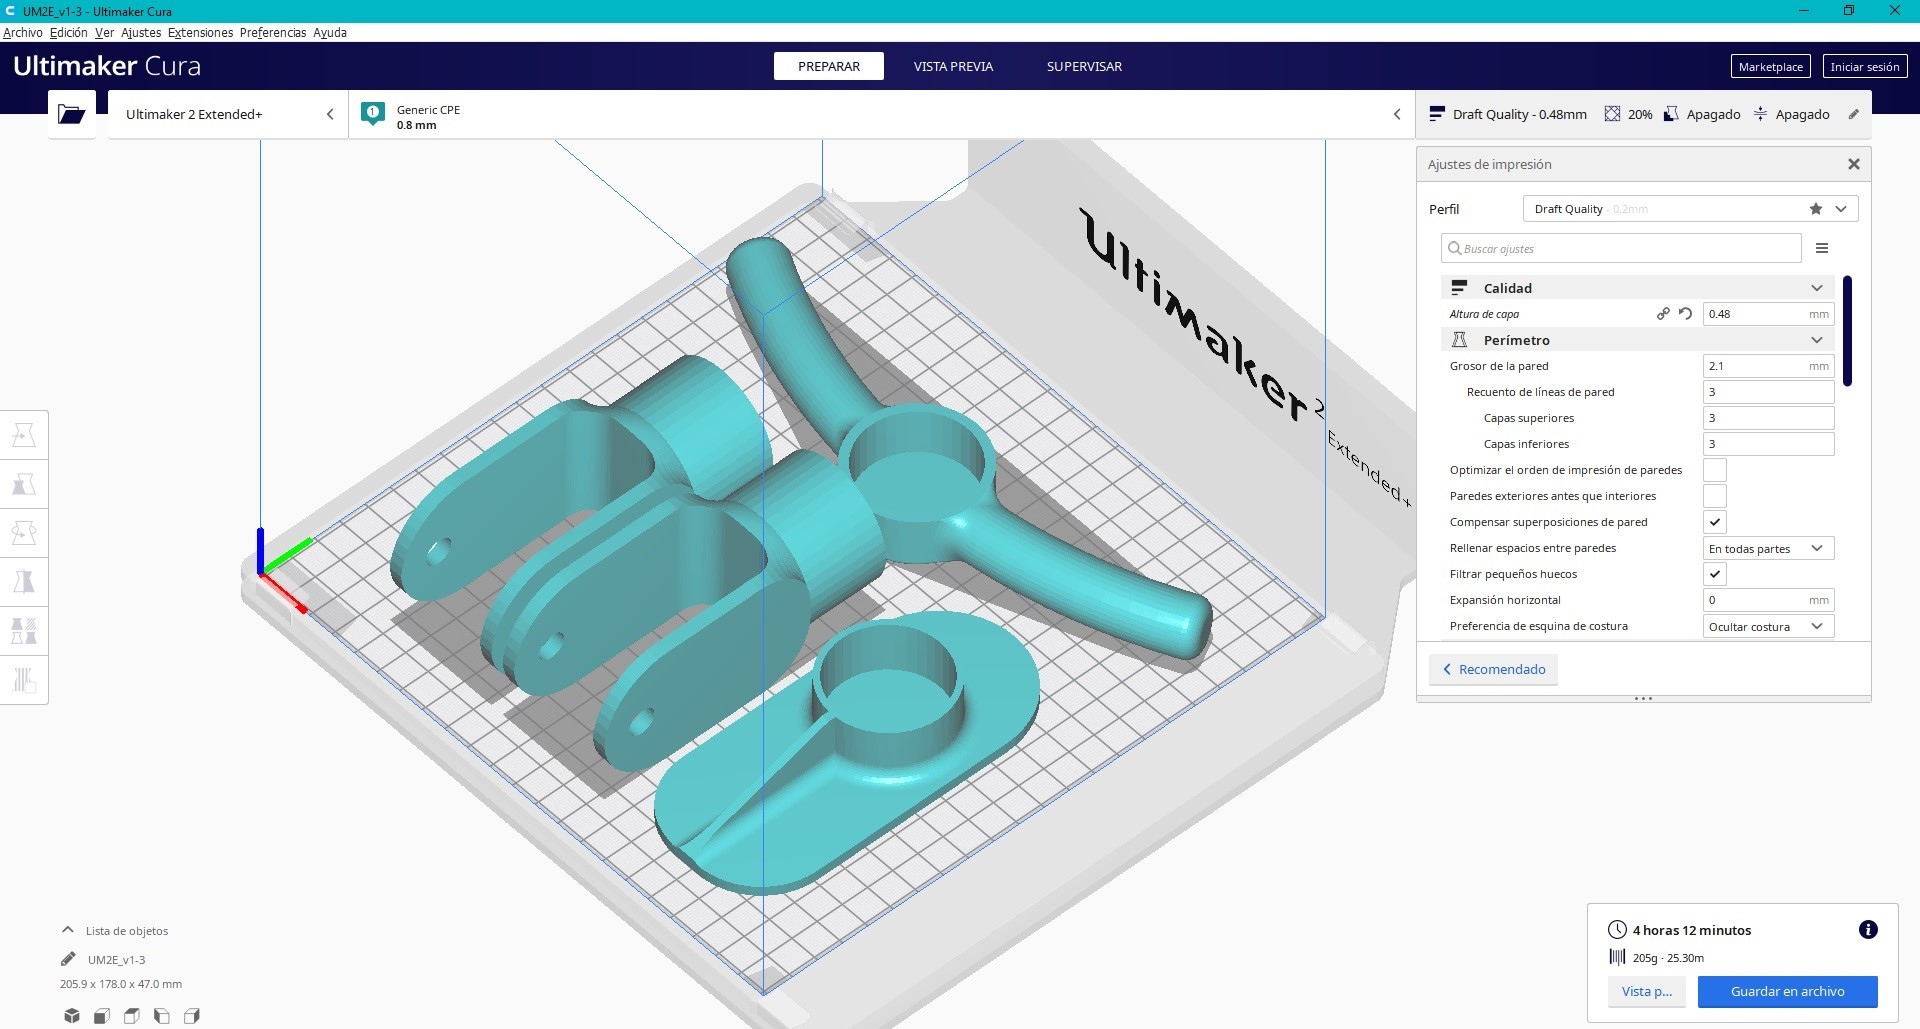The image size is (1920, 1029).
Task: Click the pencil edit settings icon
Action: (1853, 114)
